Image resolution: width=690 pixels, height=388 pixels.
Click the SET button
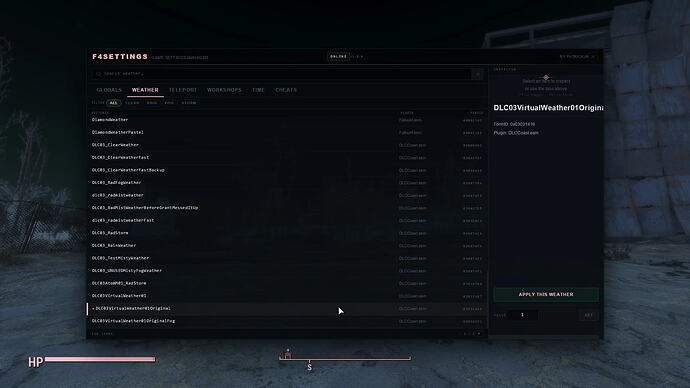tap(588, 315)
